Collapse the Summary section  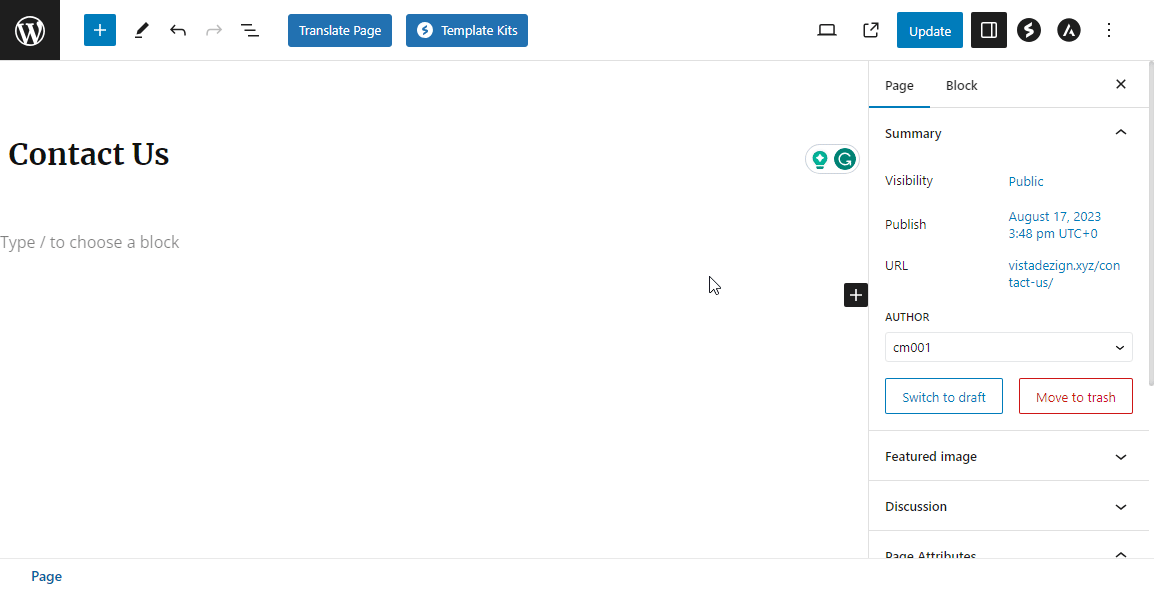(x=1008, y=133)
